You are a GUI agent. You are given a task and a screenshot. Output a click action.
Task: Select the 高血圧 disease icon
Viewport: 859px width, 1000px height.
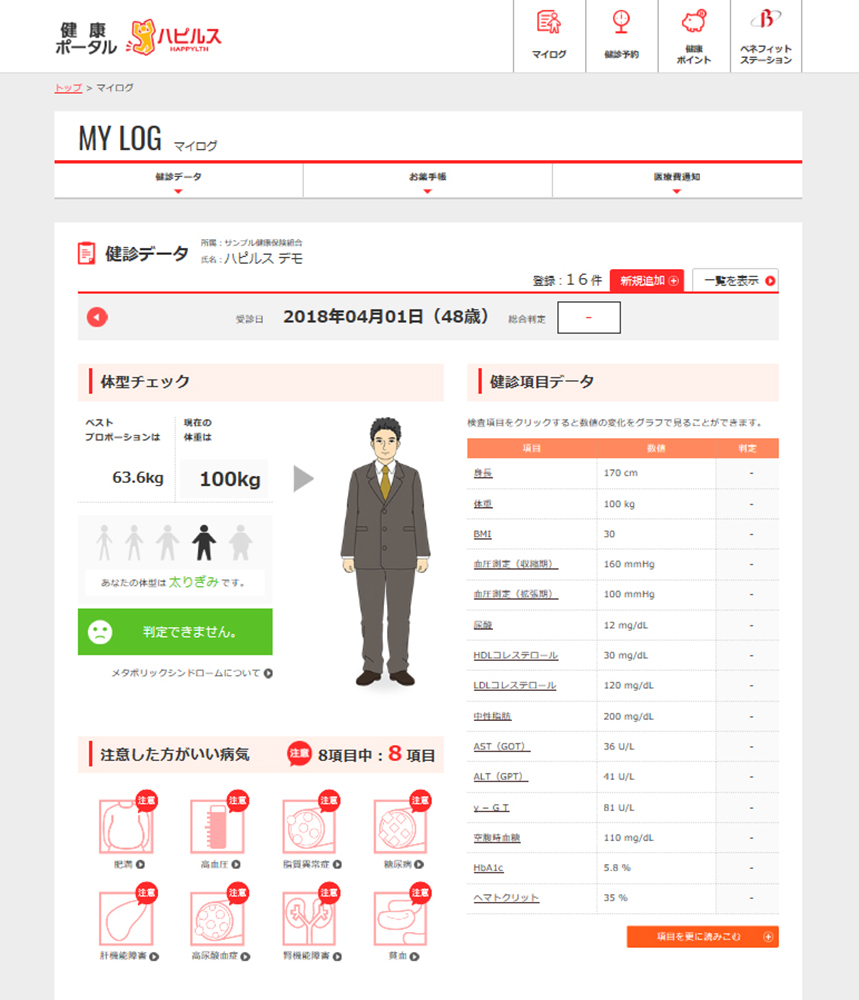pos(215,826)
